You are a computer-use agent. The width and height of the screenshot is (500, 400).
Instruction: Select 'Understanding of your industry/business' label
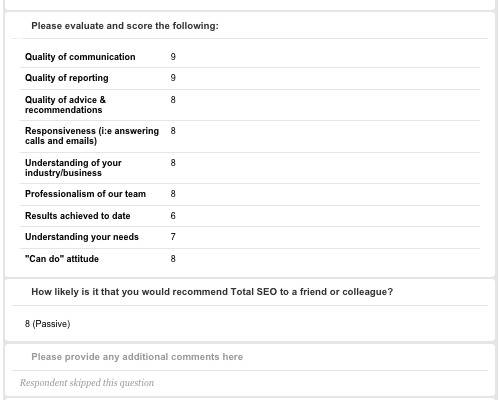click(73, 168)
